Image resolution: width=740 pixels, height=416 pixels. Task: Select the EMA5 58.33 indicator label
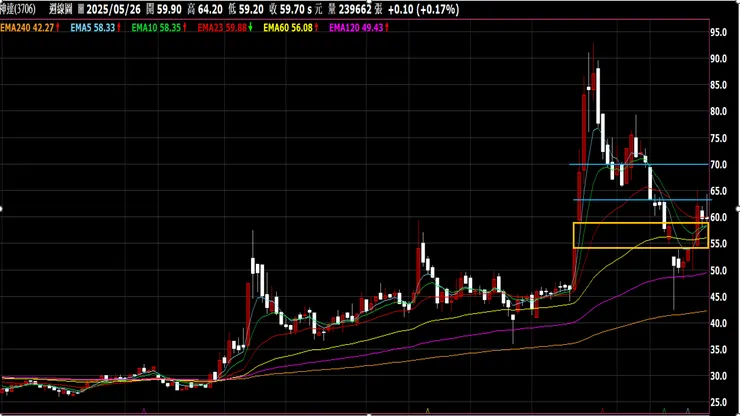click(x=92, y=28)
